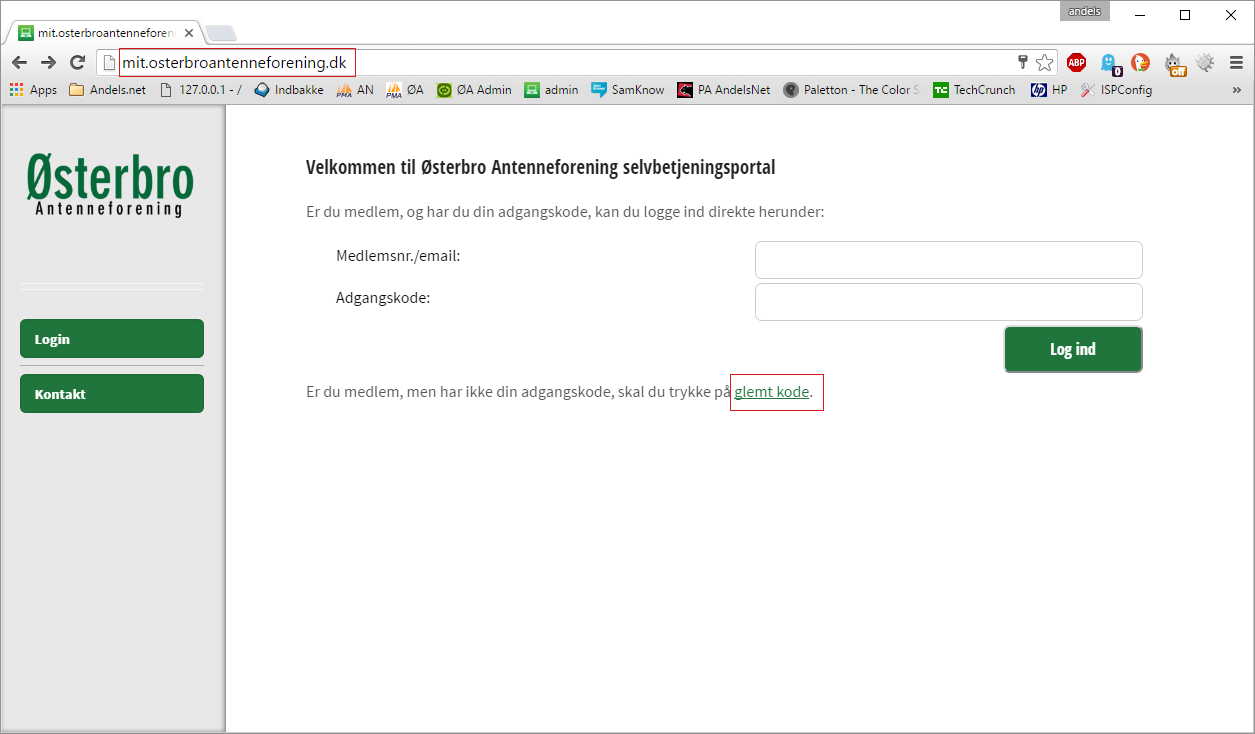
Task: Click the address bar URL
Action: (234, 63)
